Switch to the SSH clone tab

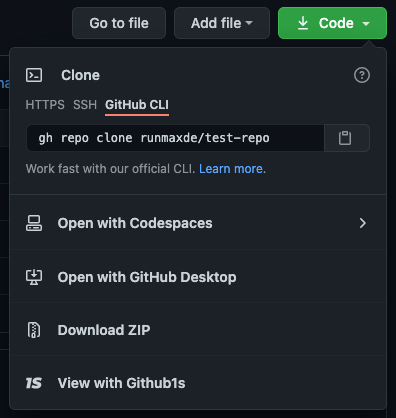pyautogui.click(x=85, y=105)
